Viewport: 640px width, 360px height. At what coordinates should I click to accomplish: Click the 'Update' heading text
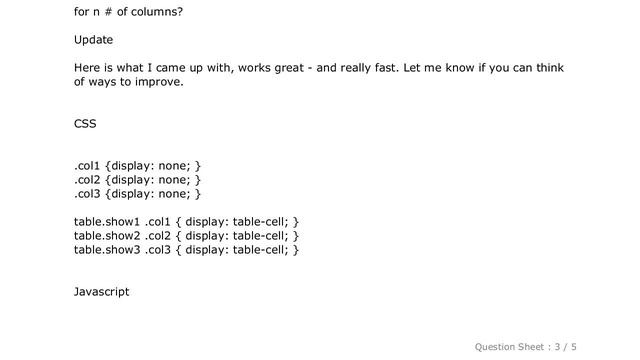93,40
